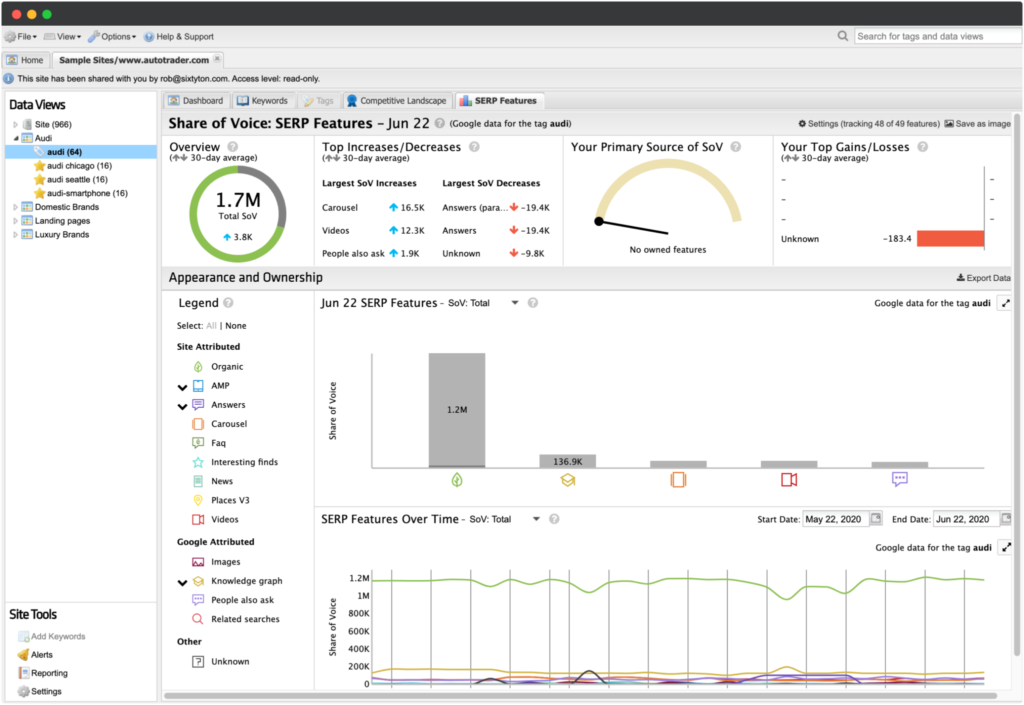Expand the SERP Features Over Time chart
Image resolution: width=1024 pixels, height=705 pixels.
click(1006, 548)
